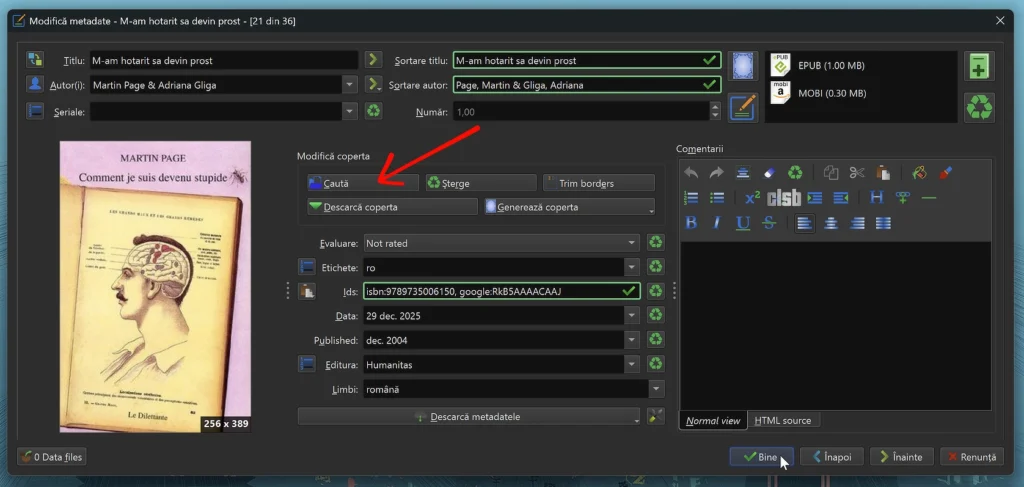Screen dimensions: 1024x487
Task: Open the manage authors editor icon
Action: (x=36, y=85)
